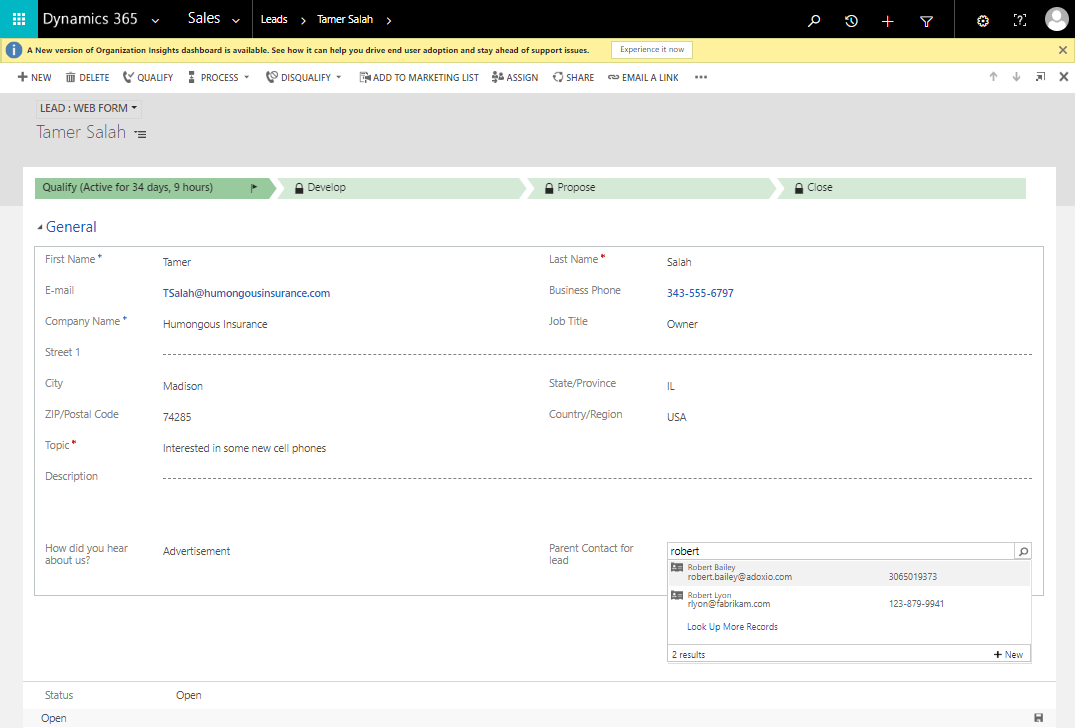This screenshot has height=728, width=1075.
Task: Collapse the General section
Action: click(40, 228)
